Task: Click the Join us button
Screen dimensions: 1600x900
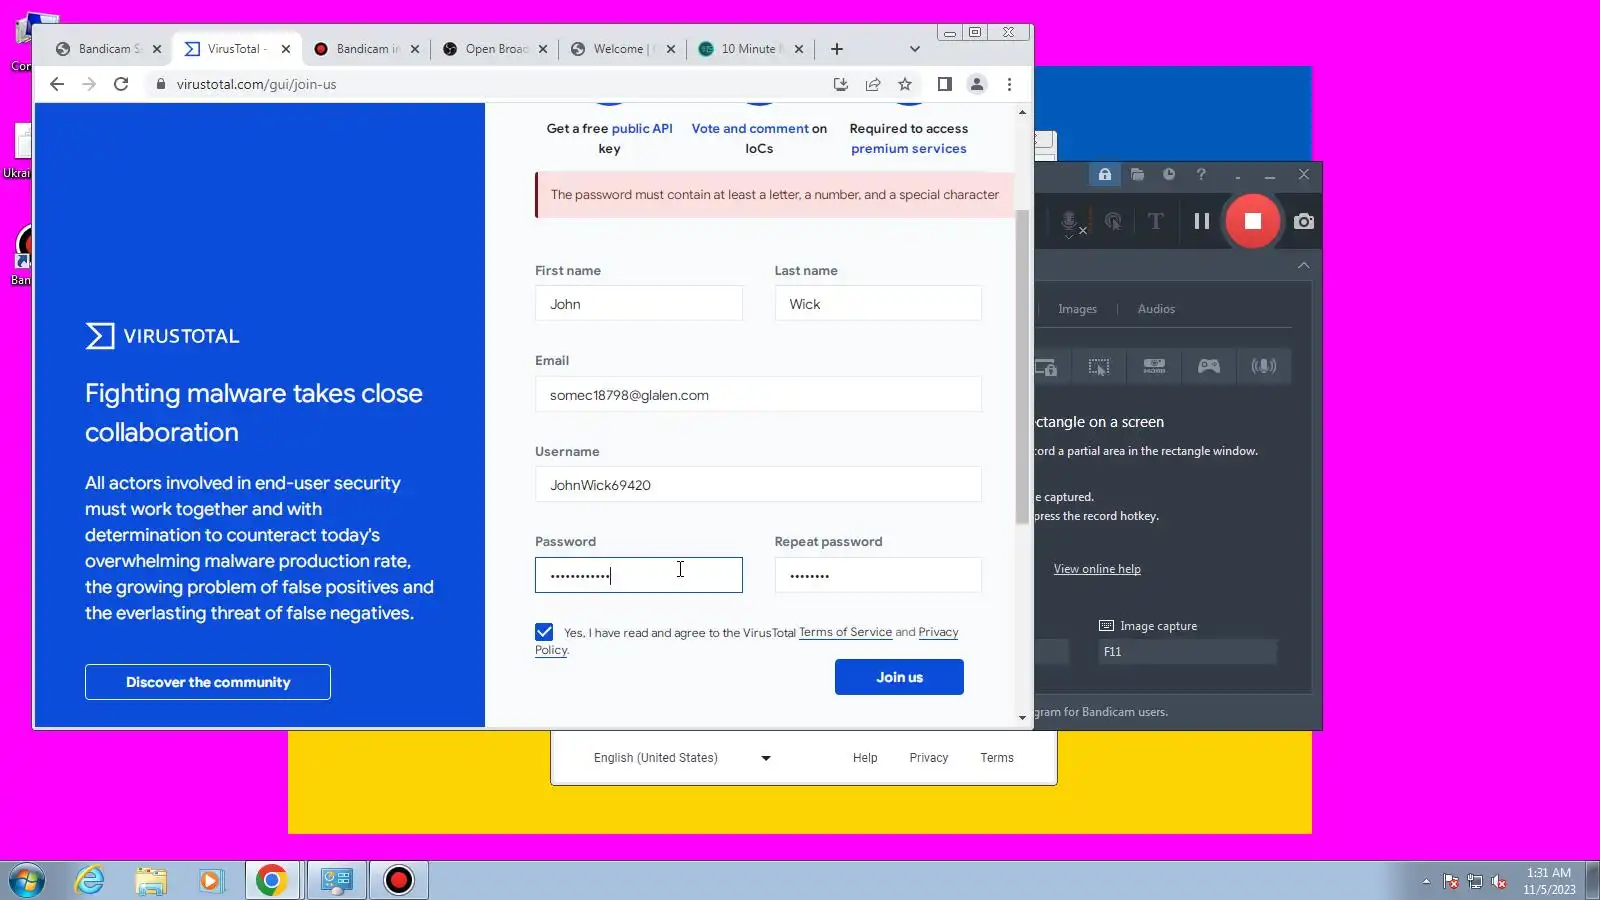Action: pyautogui.click(x=899, y=677)
